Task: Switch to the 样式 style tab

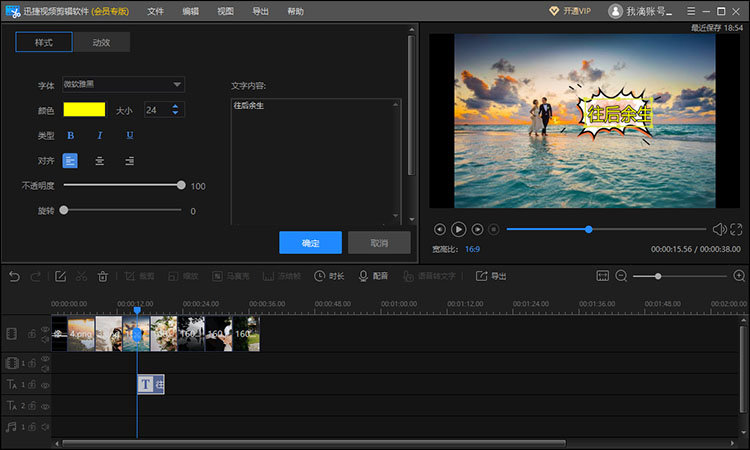Action: pos(44,42)
